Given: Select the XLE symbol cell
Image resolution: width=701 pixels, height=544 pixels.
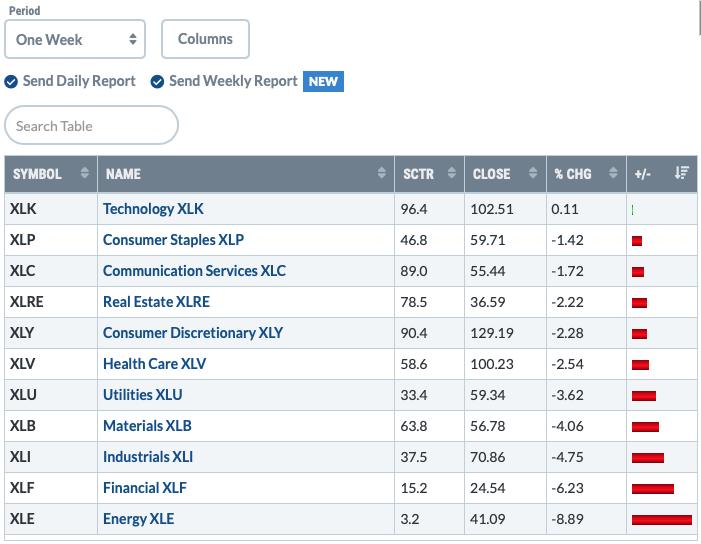Looking at the screenshot, I should [x=51, y=519].
